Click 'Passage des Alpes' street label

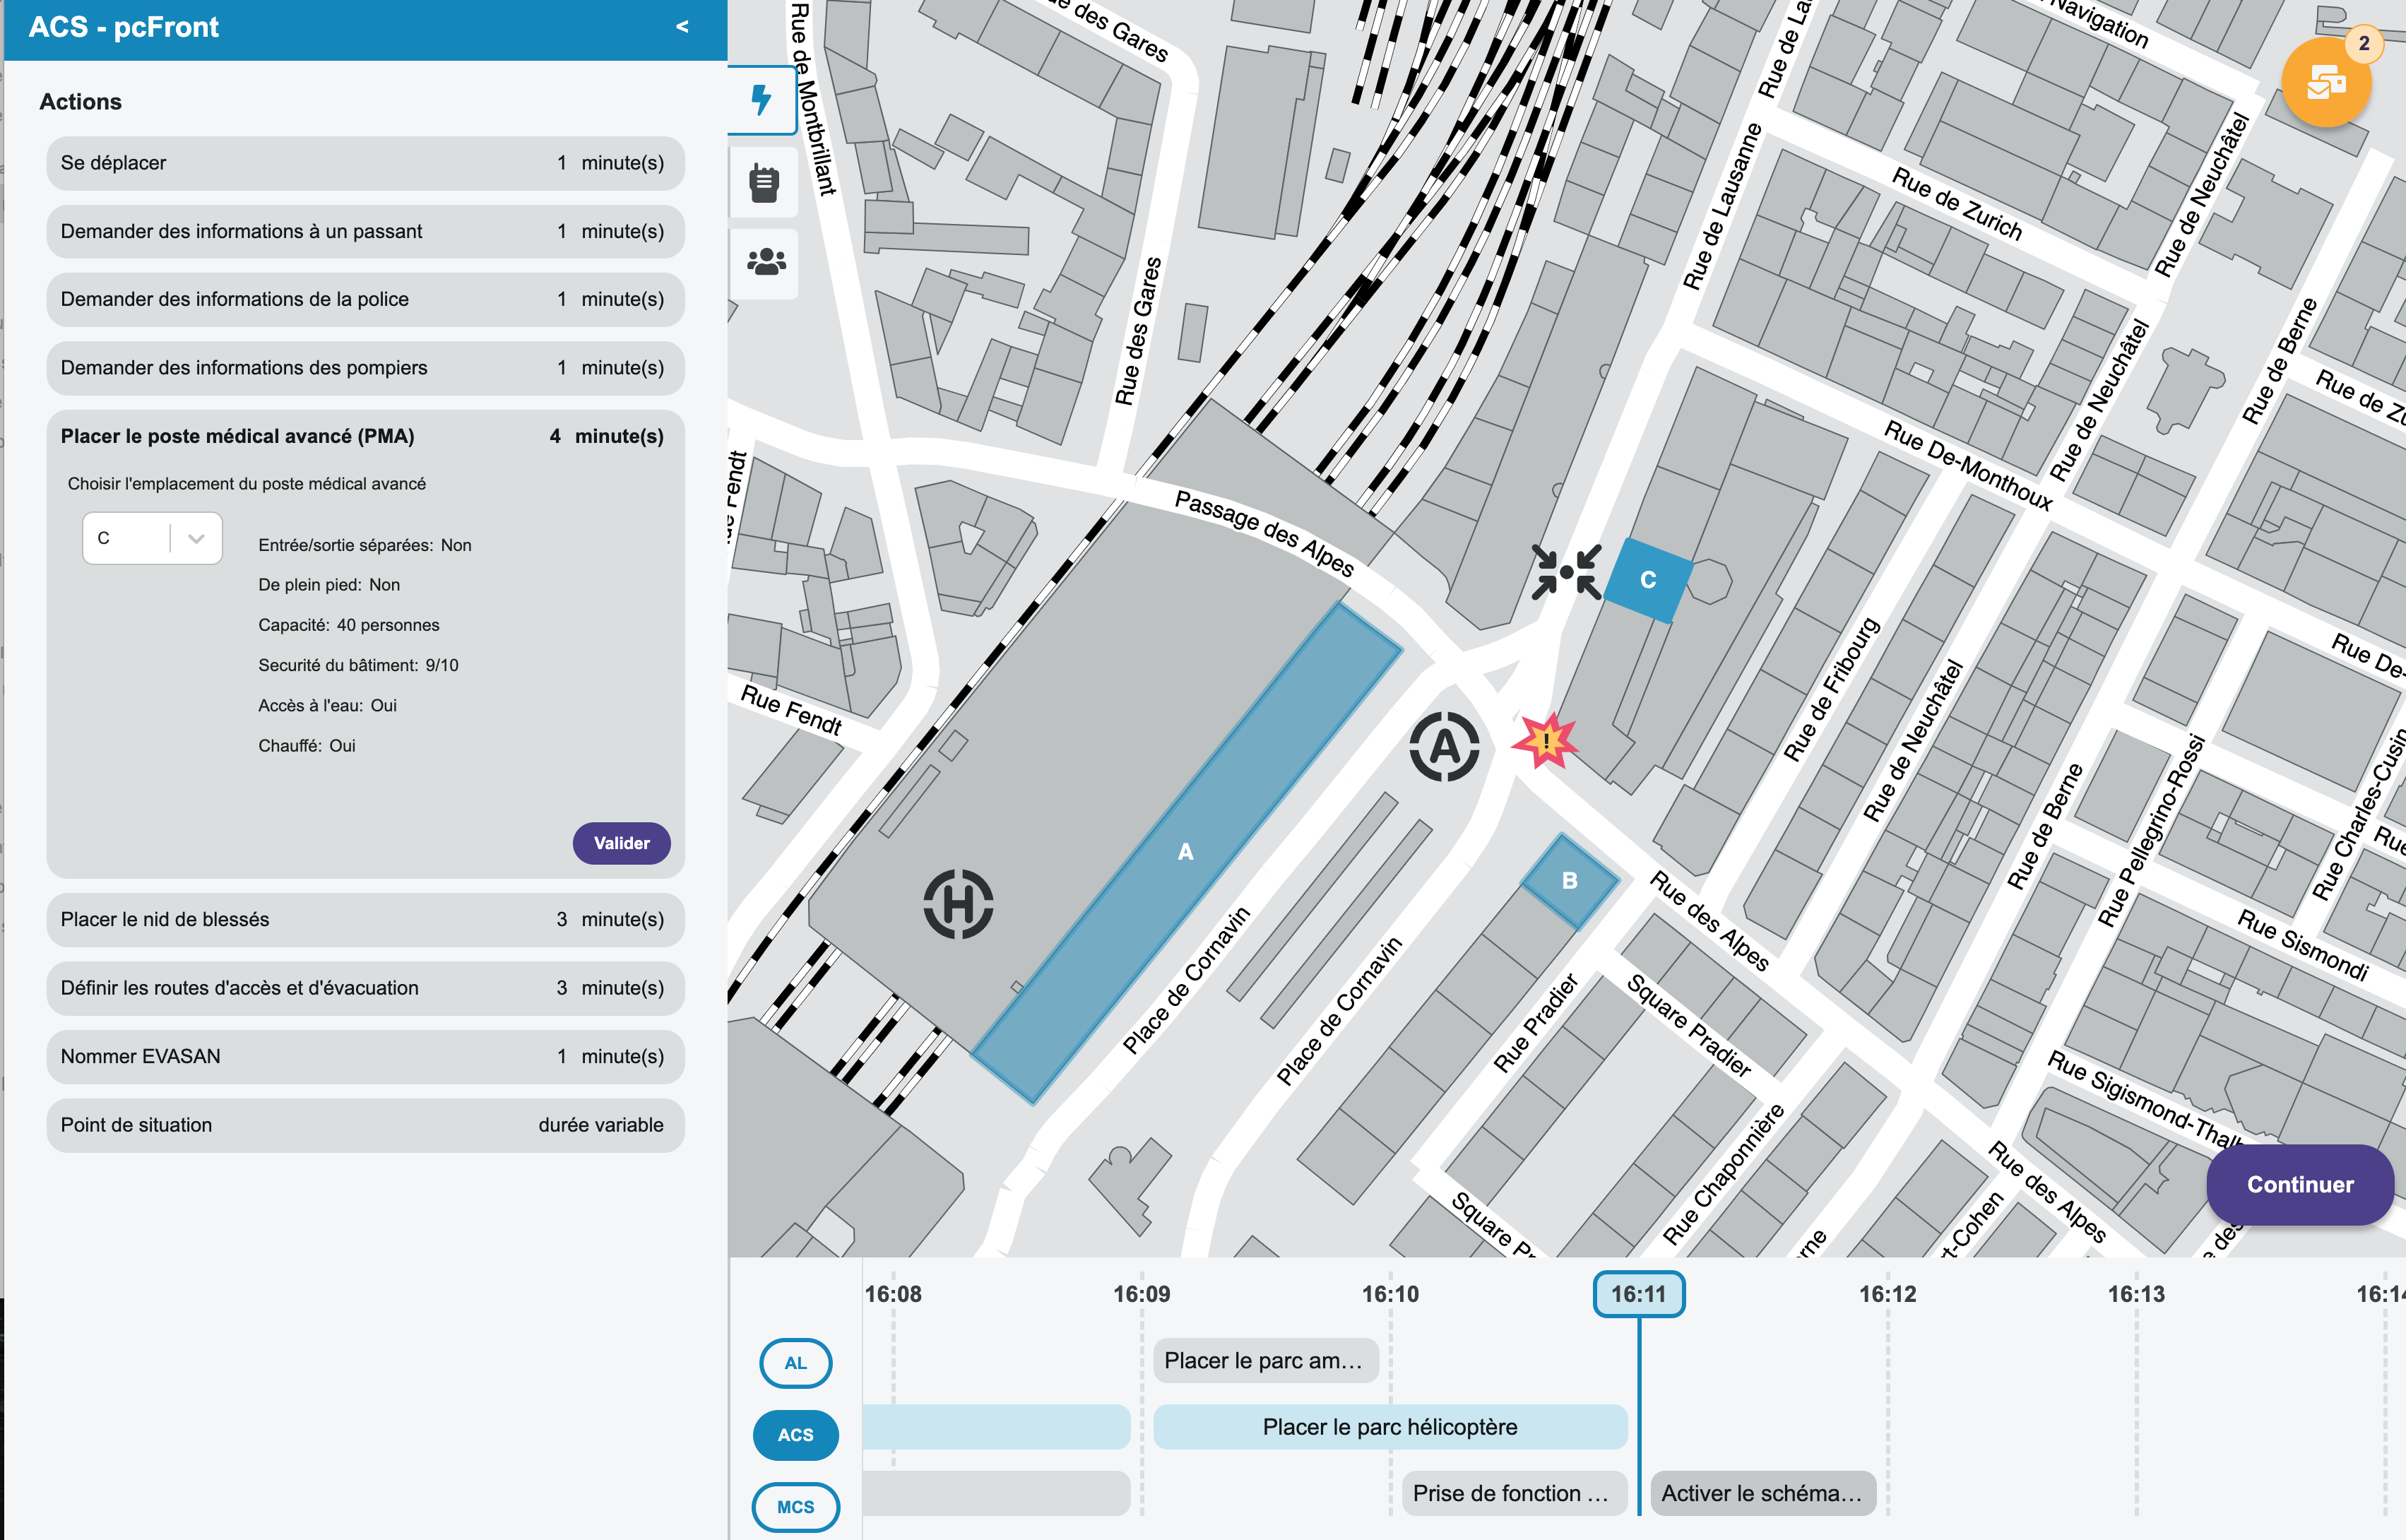(1264, 533)
